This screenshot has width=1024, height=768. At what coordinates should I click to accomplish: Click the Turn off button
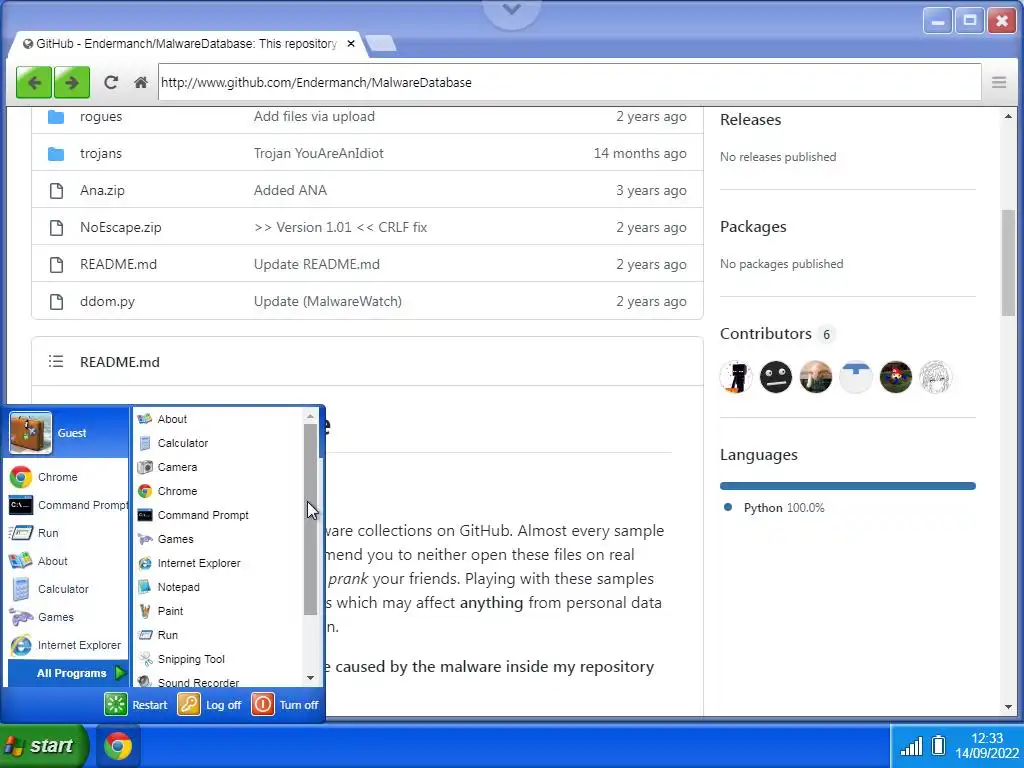(x=286, y=705)
